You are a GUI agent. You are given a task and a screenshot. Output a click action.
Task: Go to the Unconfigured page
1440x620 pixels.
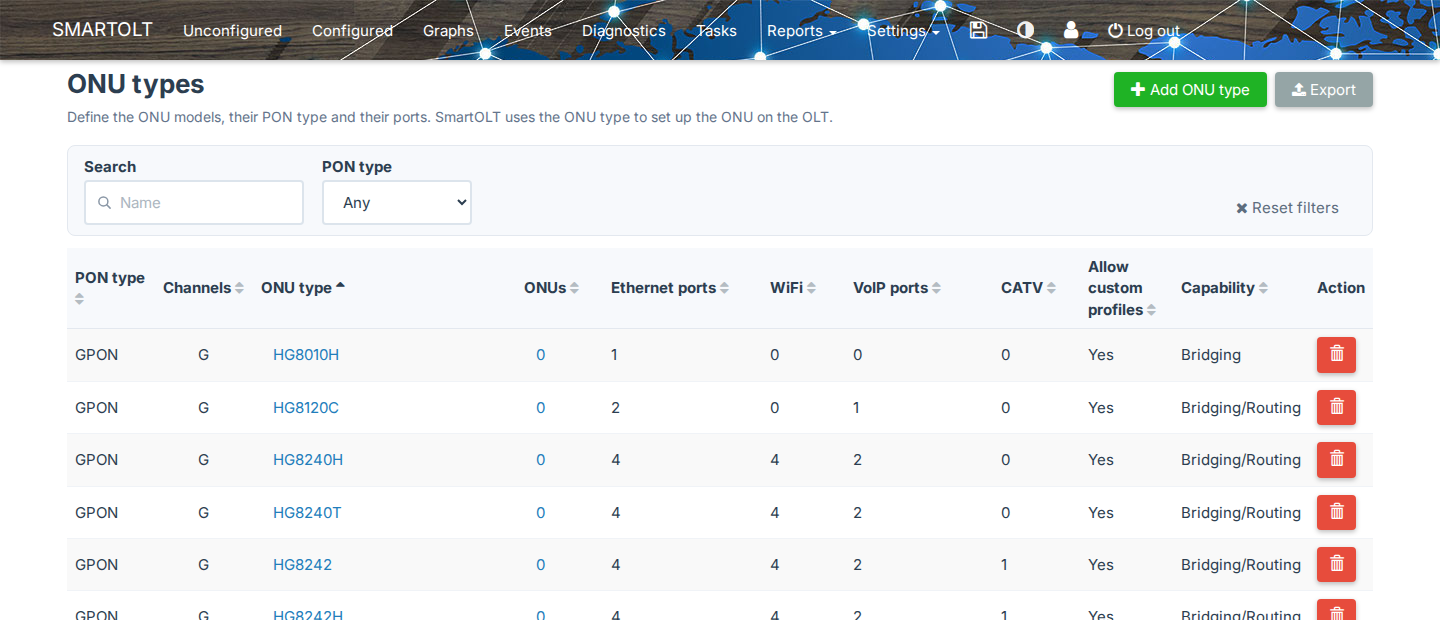tap(232, 31)
